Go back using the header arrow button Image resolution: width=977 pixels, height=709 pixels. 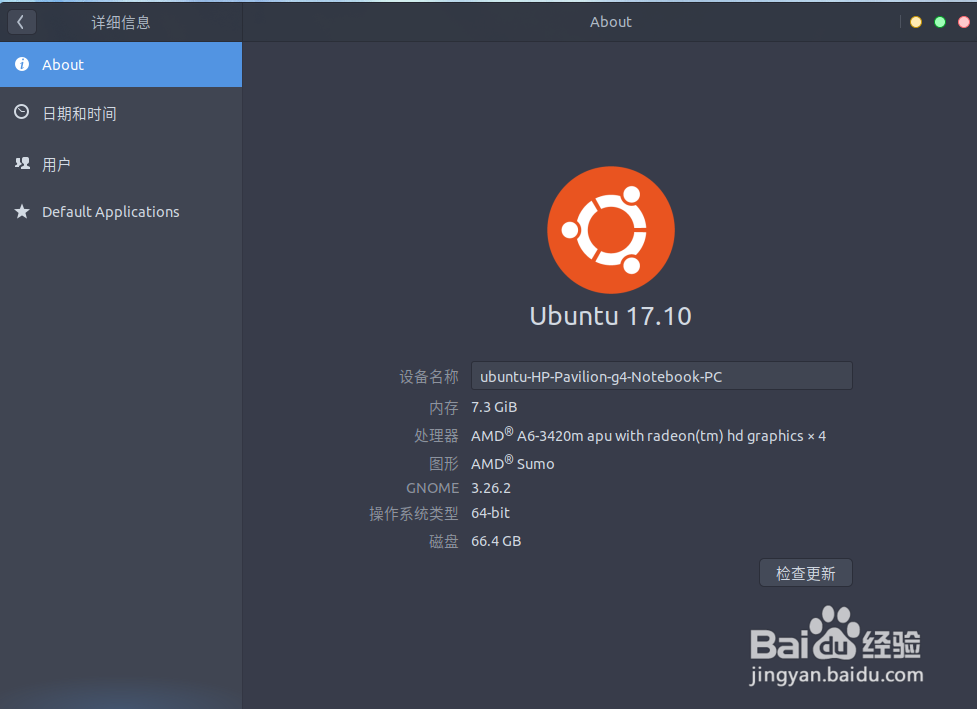click(21, 22)
